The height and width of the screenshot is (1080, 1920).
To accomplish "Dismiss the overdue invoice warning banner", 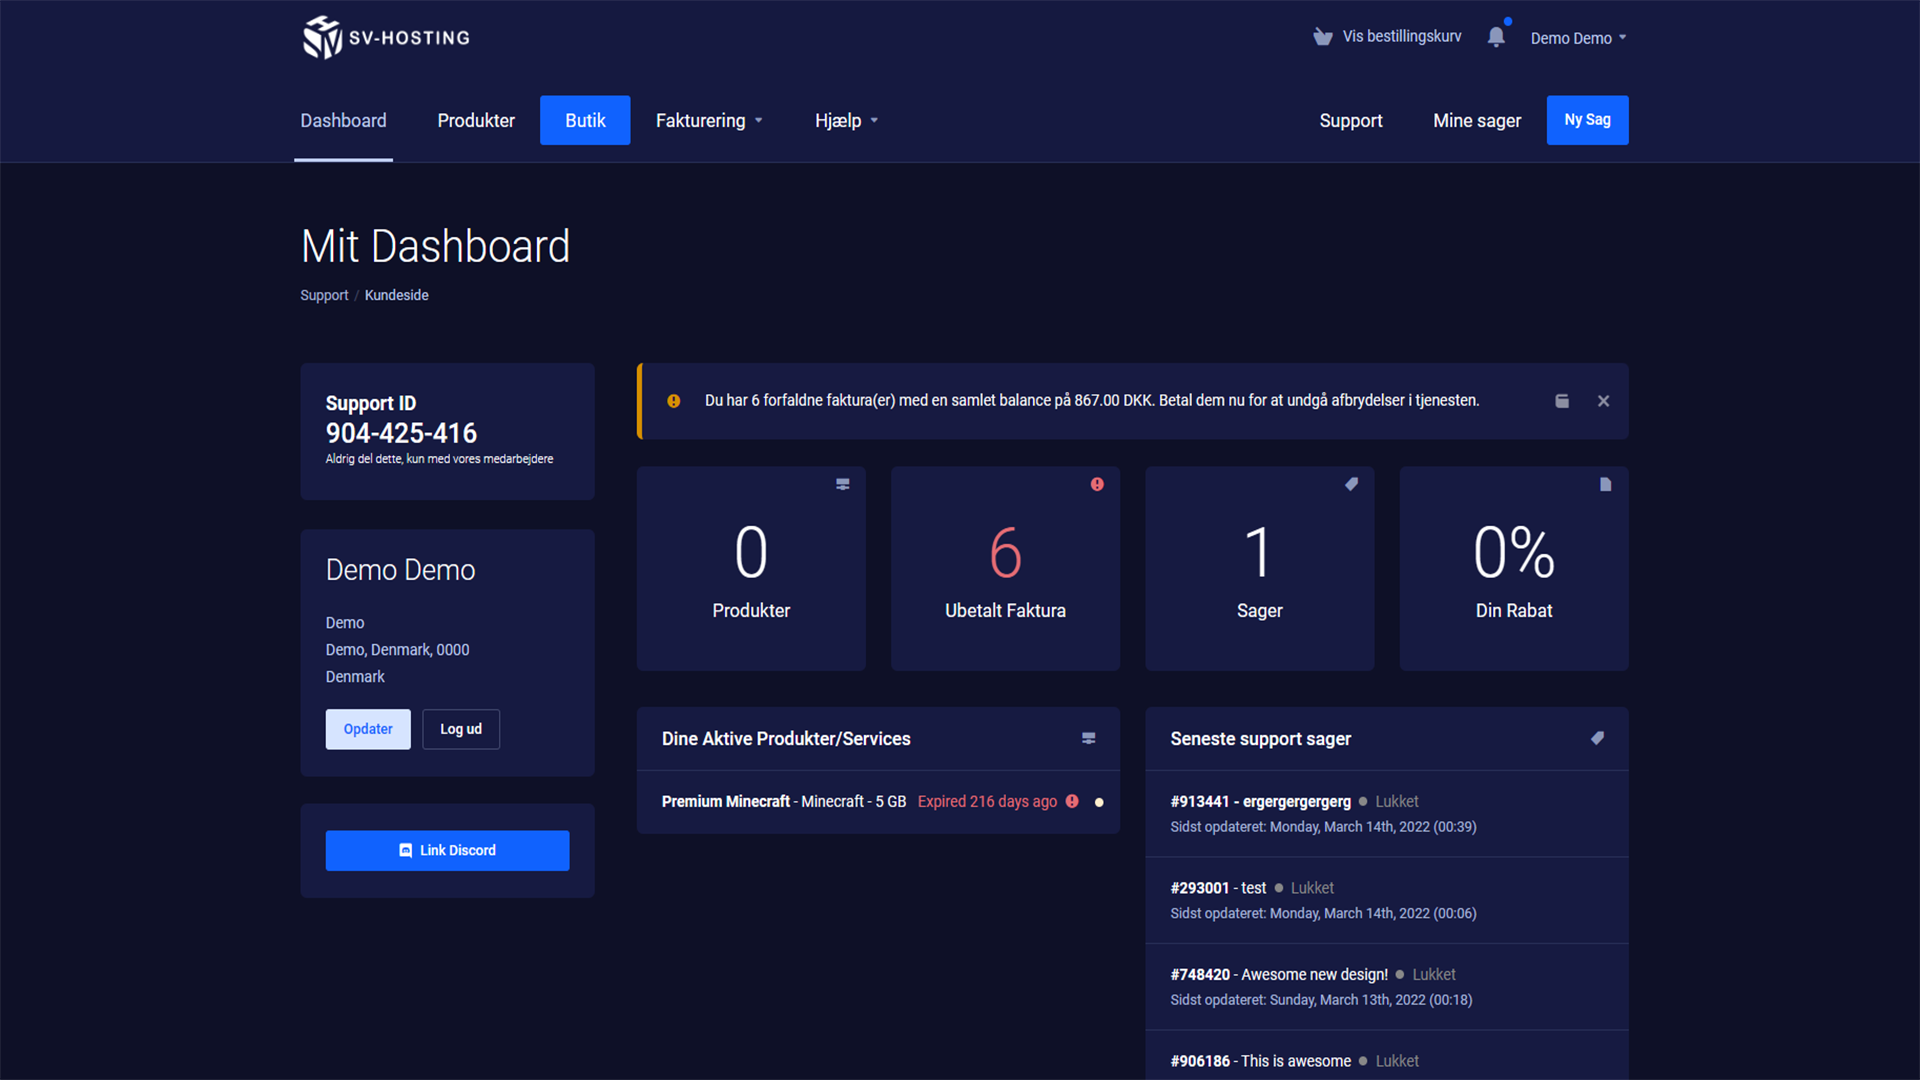I will tap(1603, 401).
